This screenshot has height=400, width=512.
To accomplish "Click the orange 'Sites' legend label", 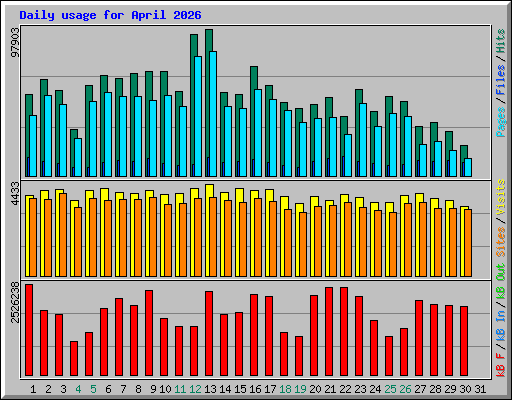I will click(x=501, y=242).
